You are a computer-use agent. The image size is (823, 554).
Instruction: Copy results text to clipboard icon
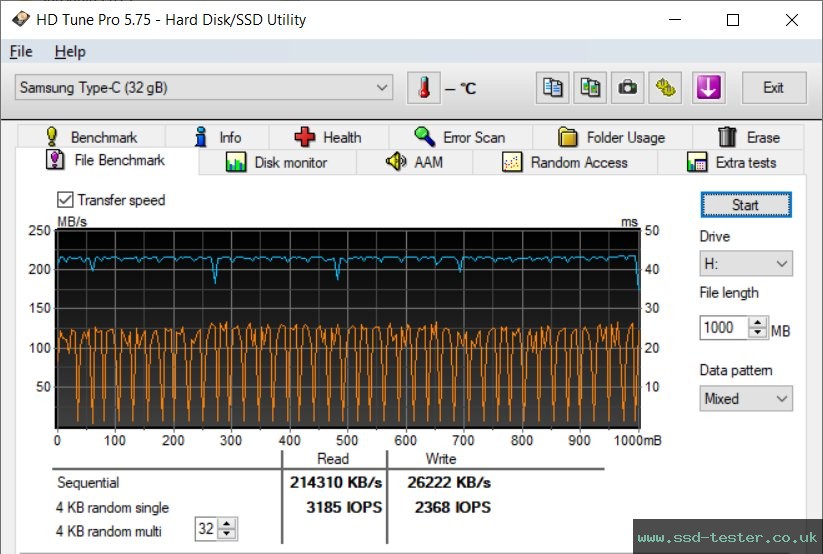[x=552, y=88]
